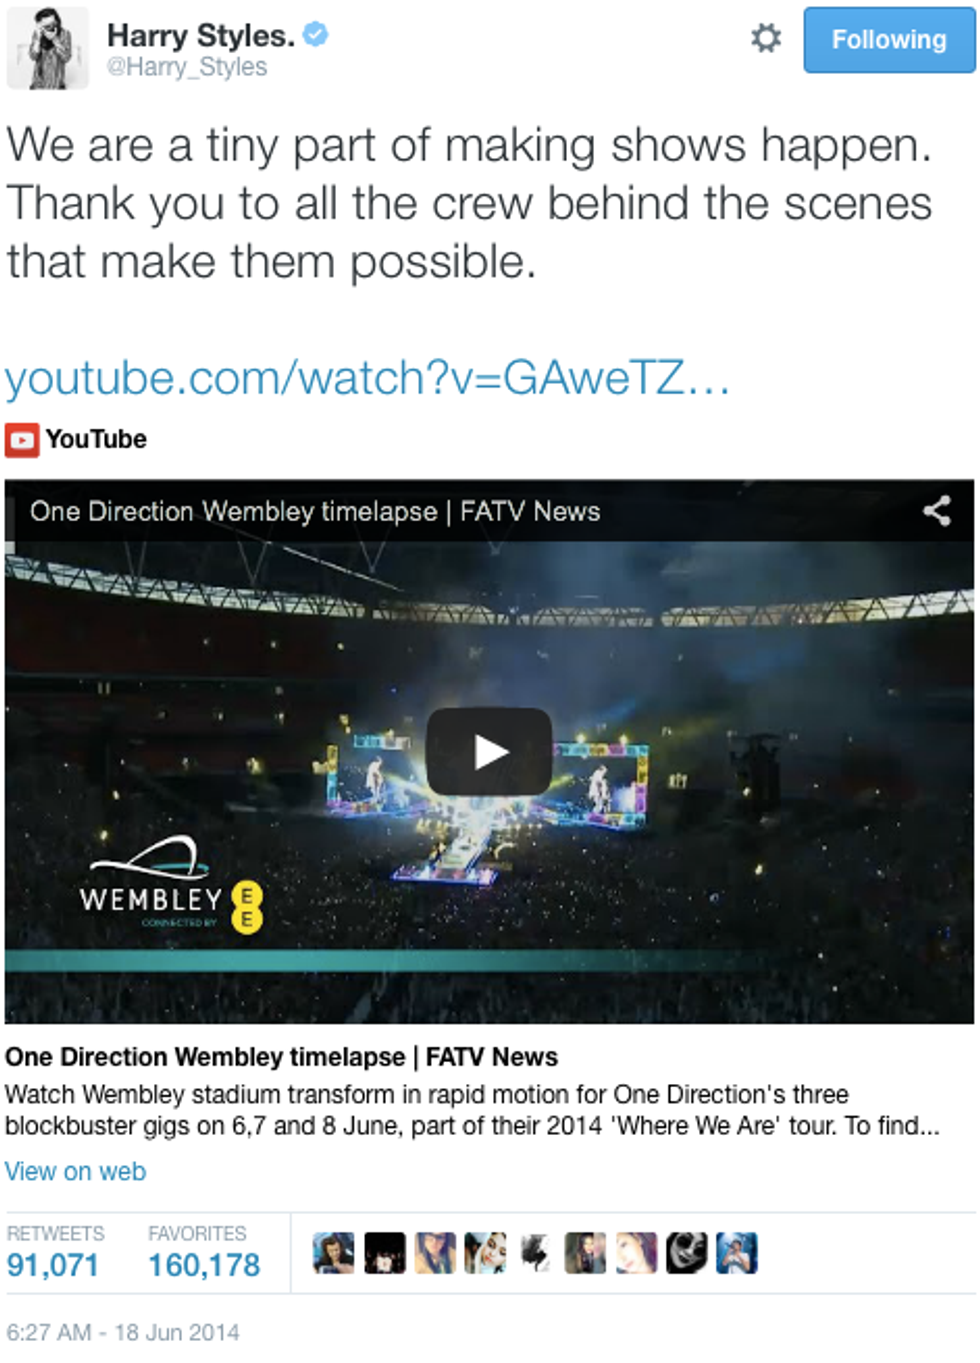Open the youtube.com/watch link
Viewport: 980px width, 1363px height.
pos(367,378)
